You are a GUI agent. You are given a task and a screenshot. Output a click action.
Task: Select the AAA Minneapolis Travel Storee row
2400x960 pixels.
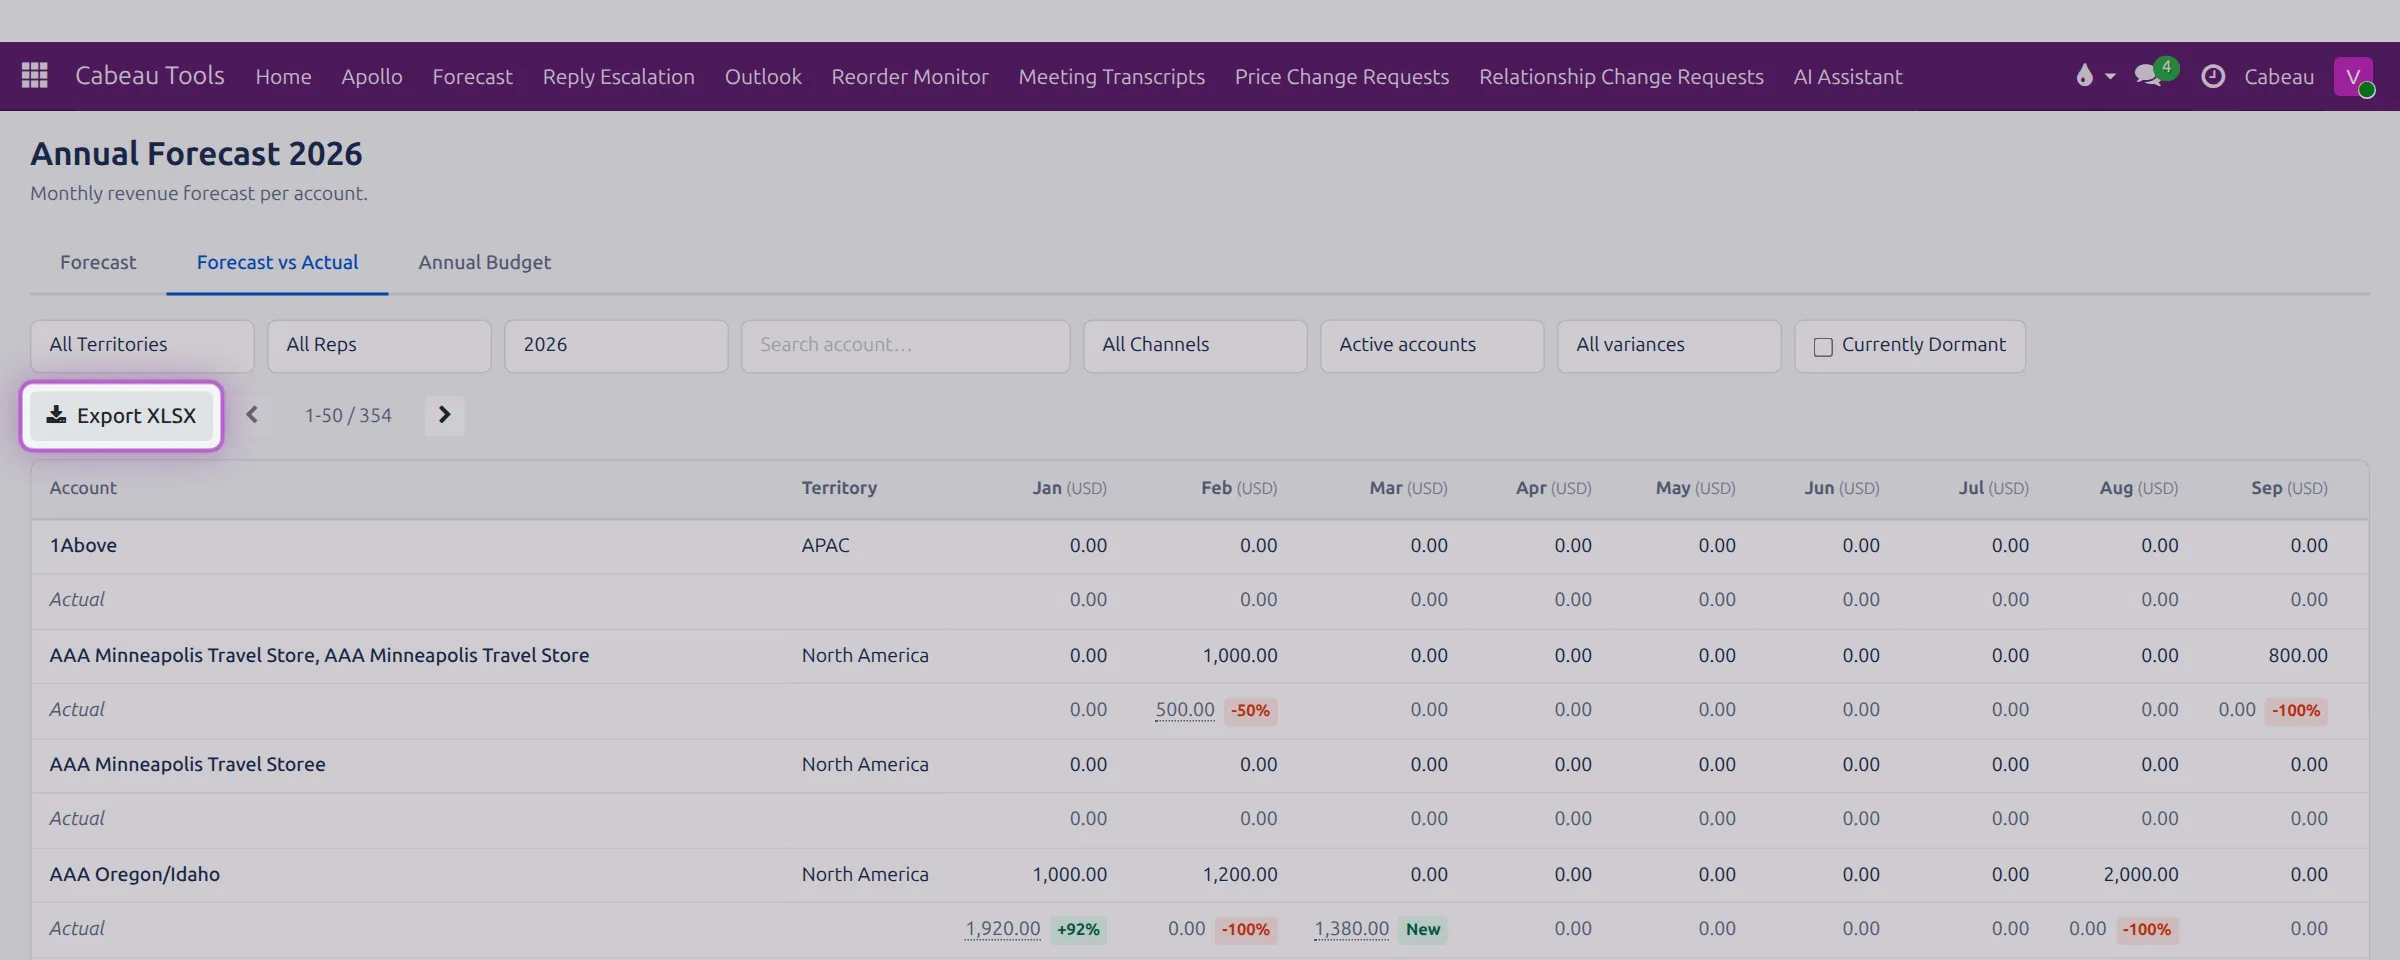point(1199,765)
